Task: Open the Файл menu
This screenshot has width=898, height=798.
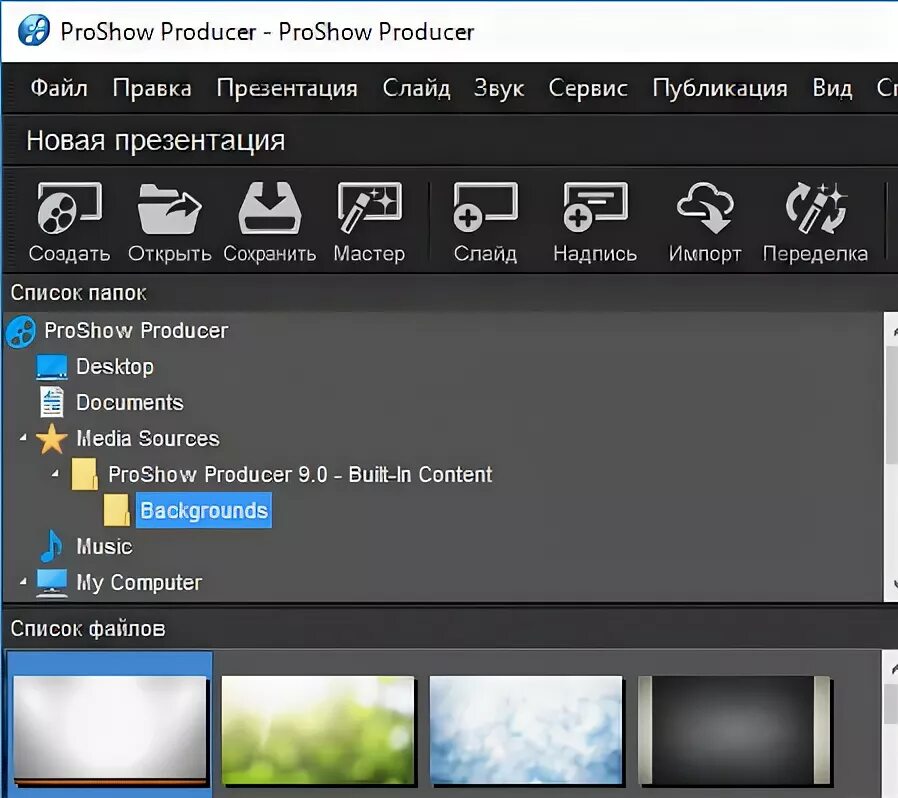Action: tap(59, 88)
